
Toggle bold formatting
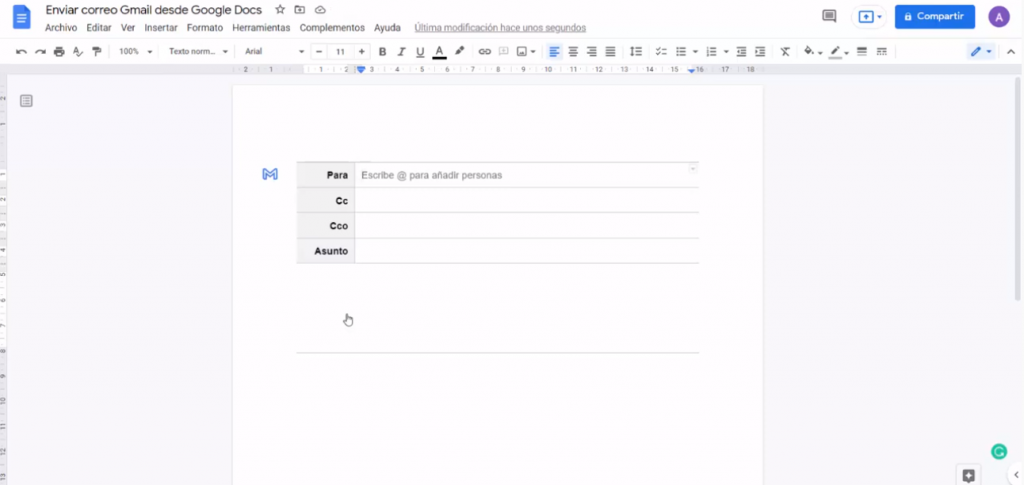point(382,51)
